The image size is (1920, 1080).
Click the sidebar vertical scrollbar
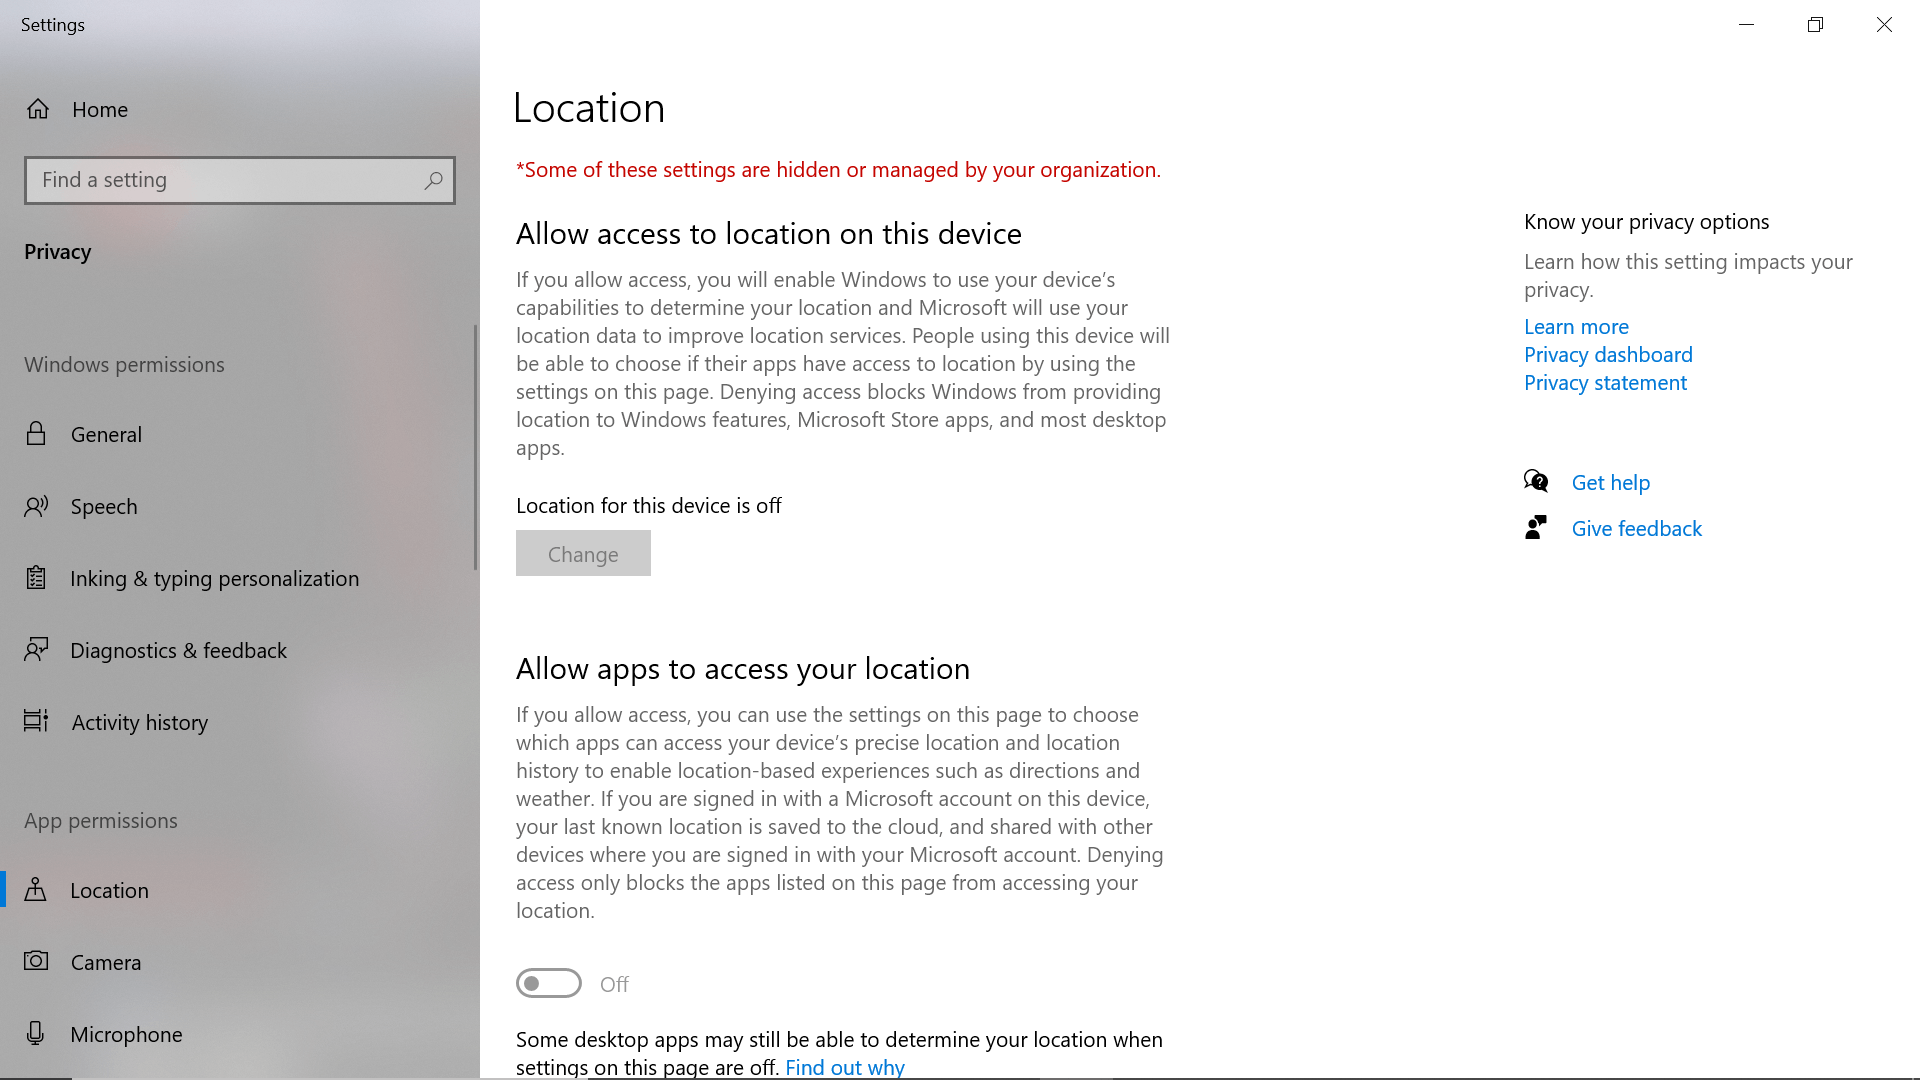[x=475, y=448]
